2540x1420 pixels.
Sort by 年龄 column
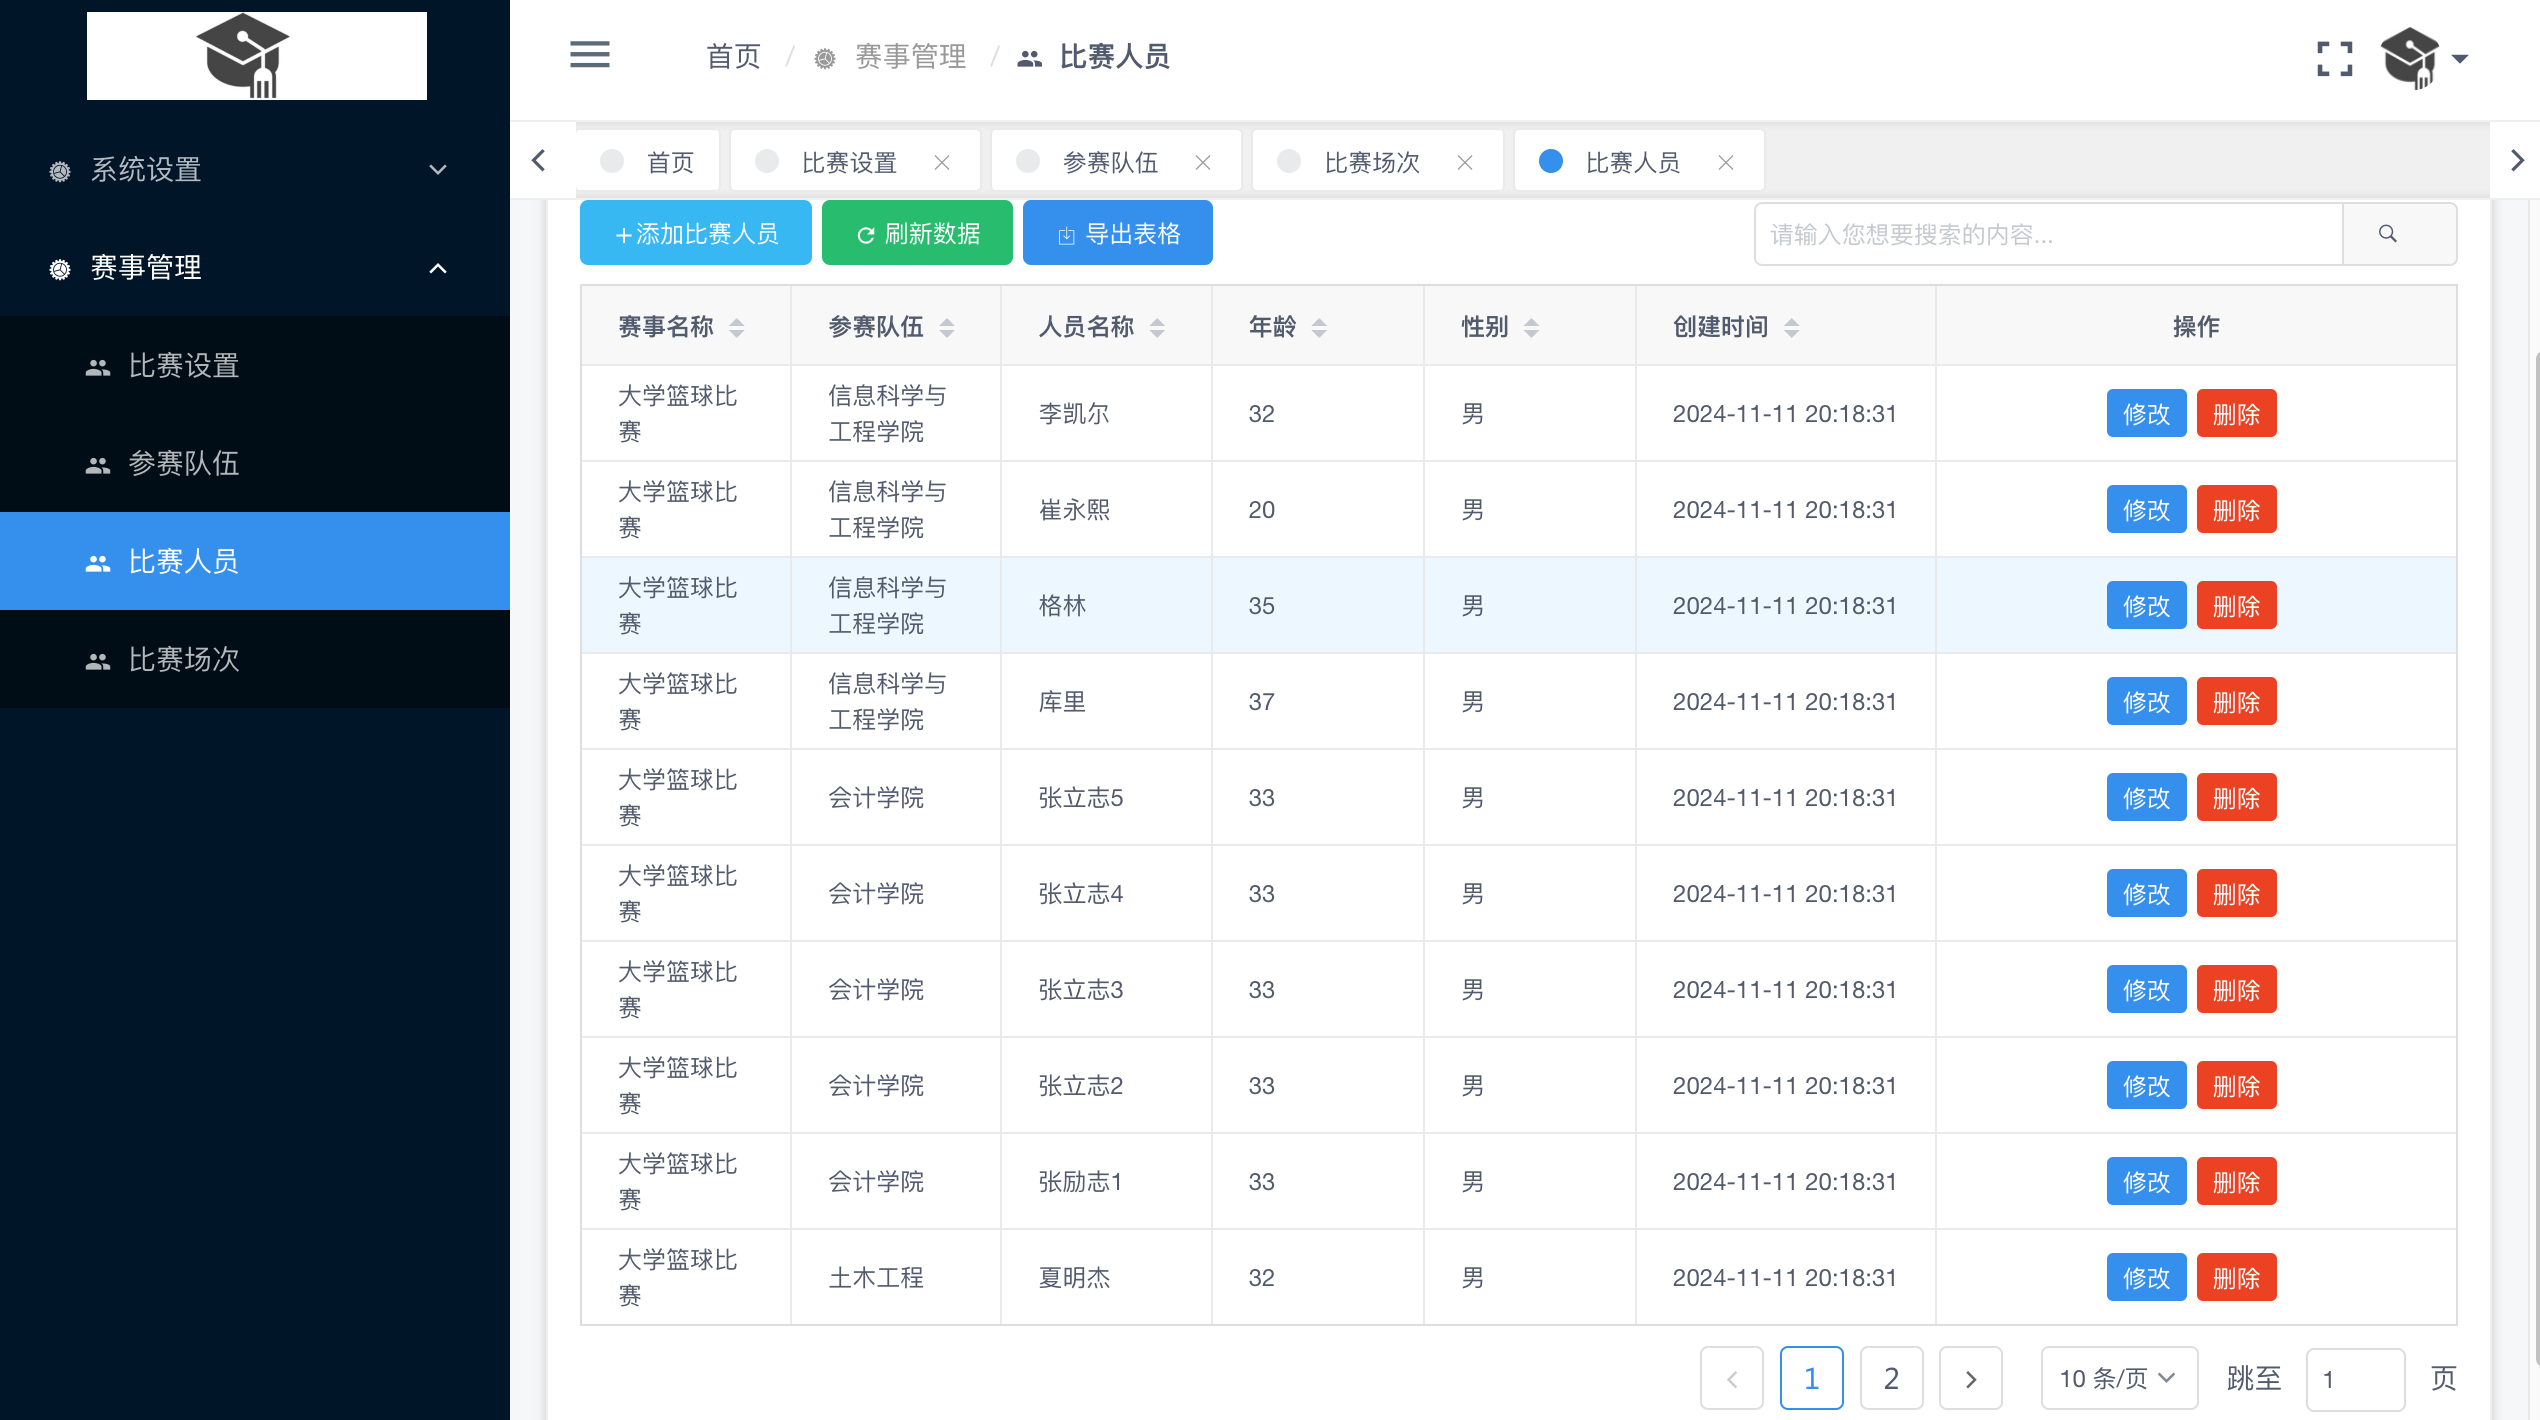(1319, 327)
